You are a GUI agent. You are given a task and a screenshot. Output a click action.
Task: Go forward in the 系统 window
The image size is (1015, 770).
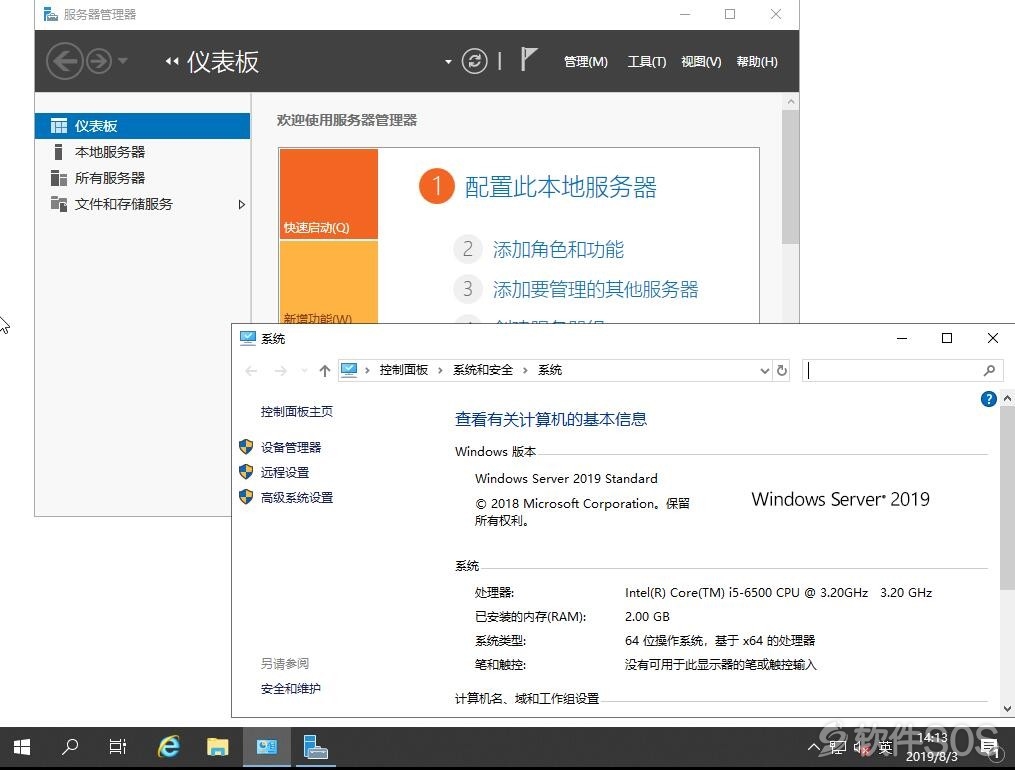(280, 370)
